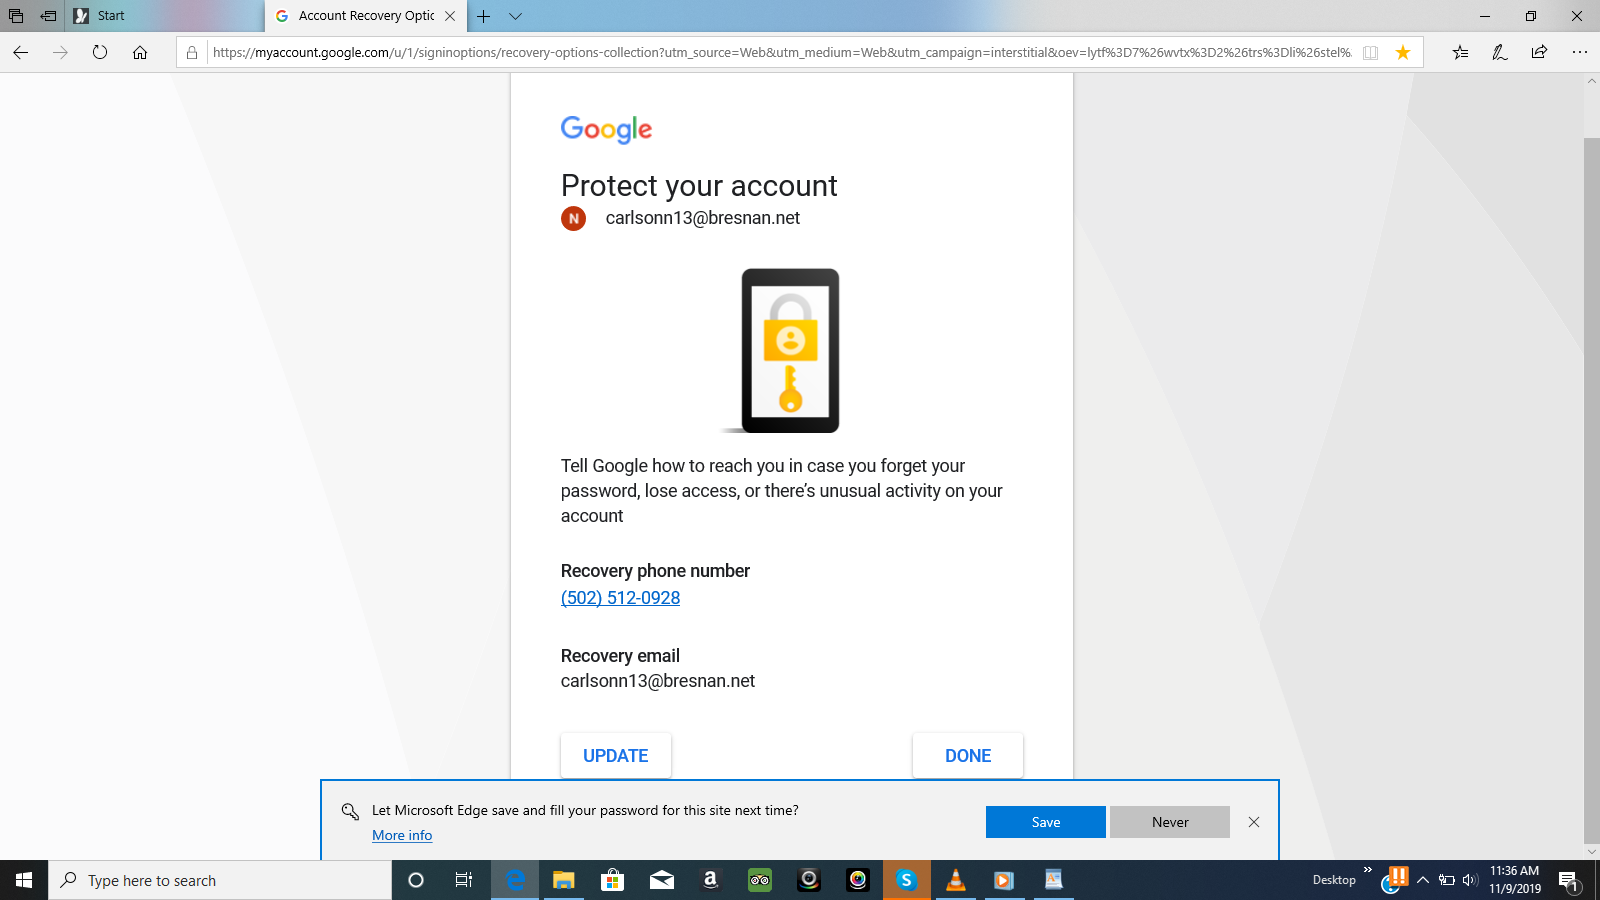Open the Windows Start menu
This screenshot has width=1600, height=900.
(24, 880)
